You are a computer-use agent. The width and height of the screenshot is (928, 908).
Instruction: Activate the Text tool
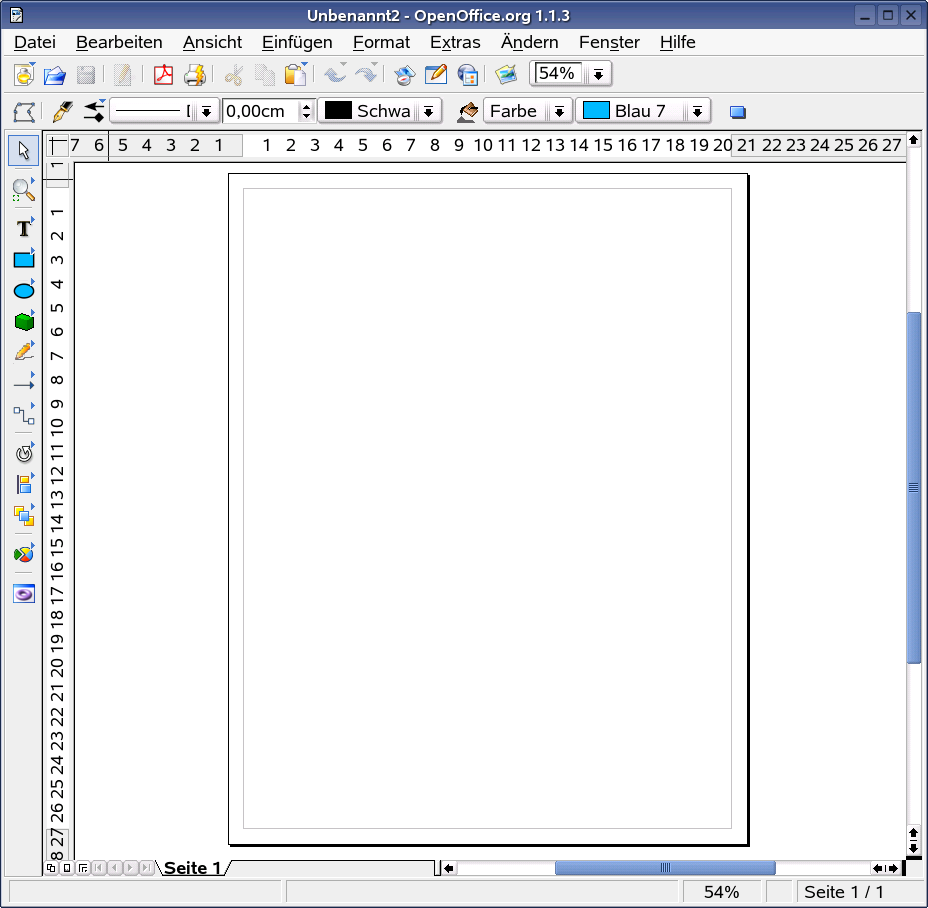click(22, 228)
